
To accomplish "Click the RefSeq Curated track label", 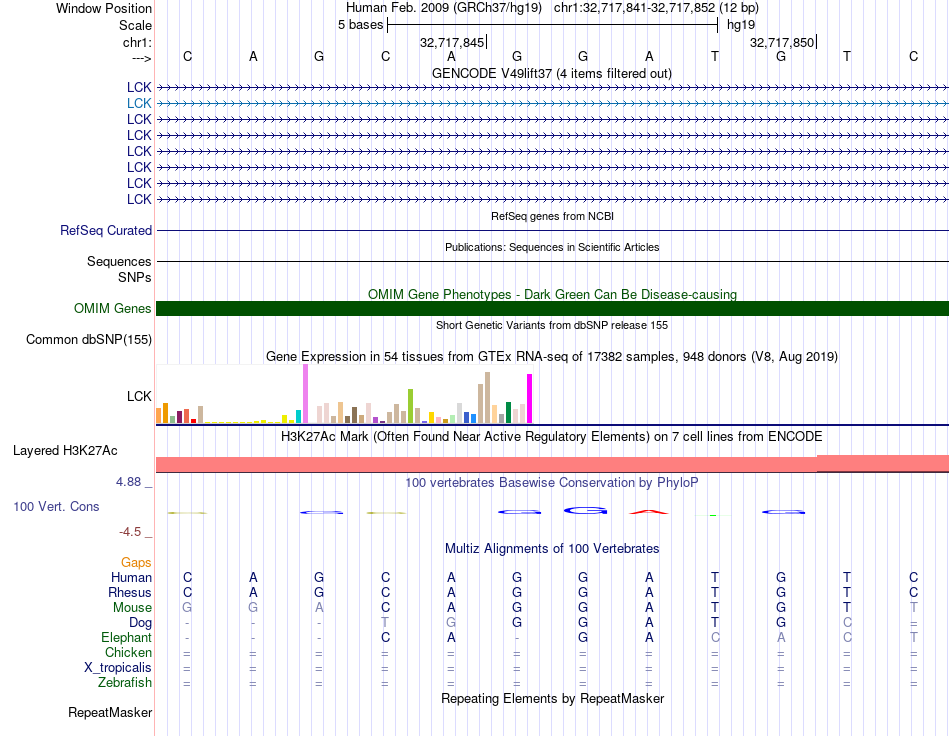I will click(x=106, y=231).
